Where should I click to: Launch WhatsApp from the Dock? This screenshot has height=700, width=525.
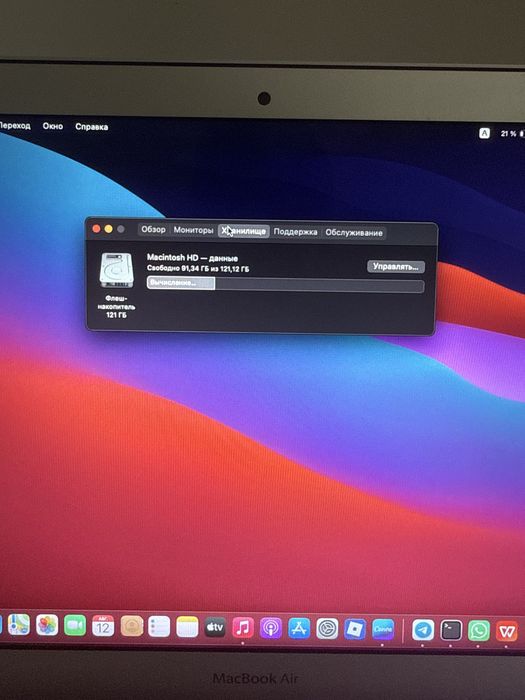click(x=479, y=631)
